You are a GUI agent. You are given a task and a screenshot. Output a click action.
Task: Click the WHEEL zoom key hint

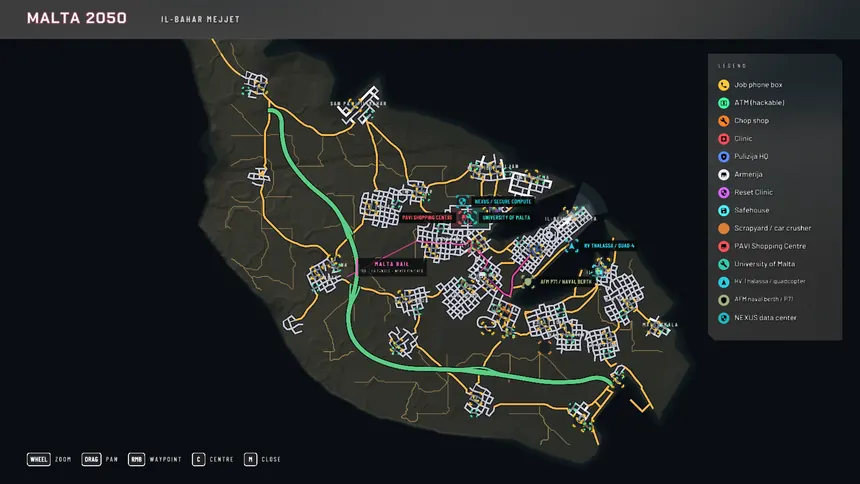(38, 459)
